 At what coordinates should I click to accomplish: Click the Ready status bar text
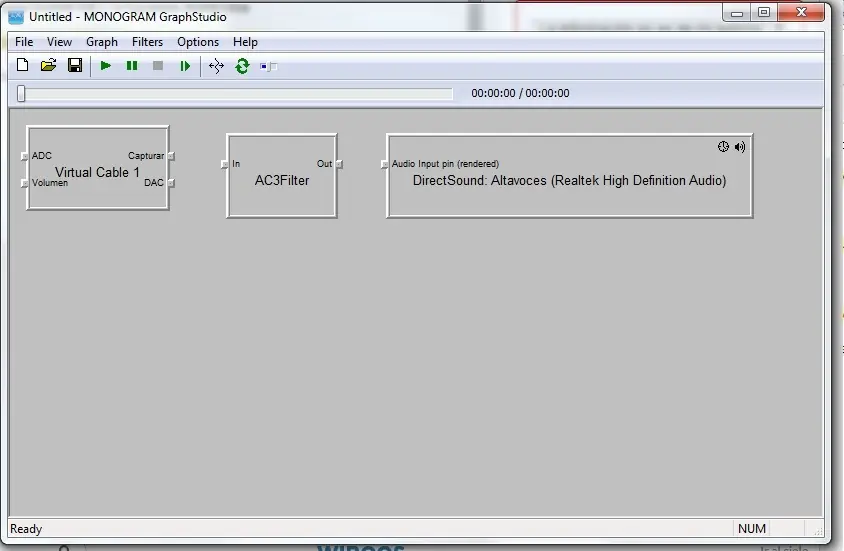[x=26, y=529]
